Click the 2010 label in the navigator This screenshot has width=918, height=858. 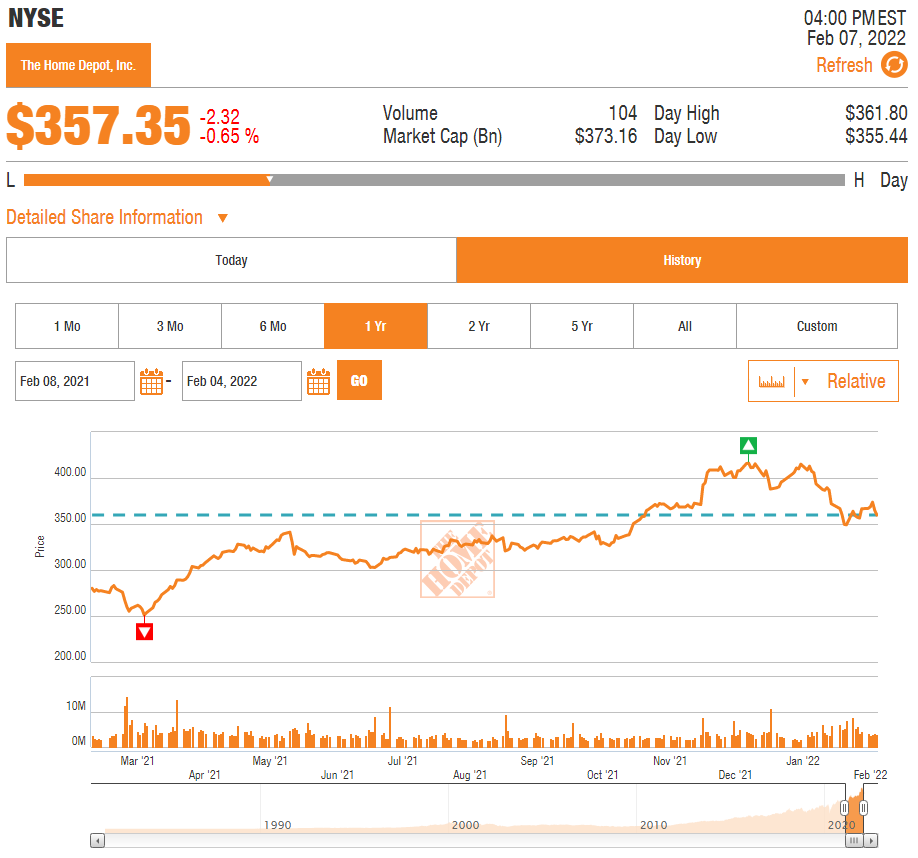click(653, 825)
